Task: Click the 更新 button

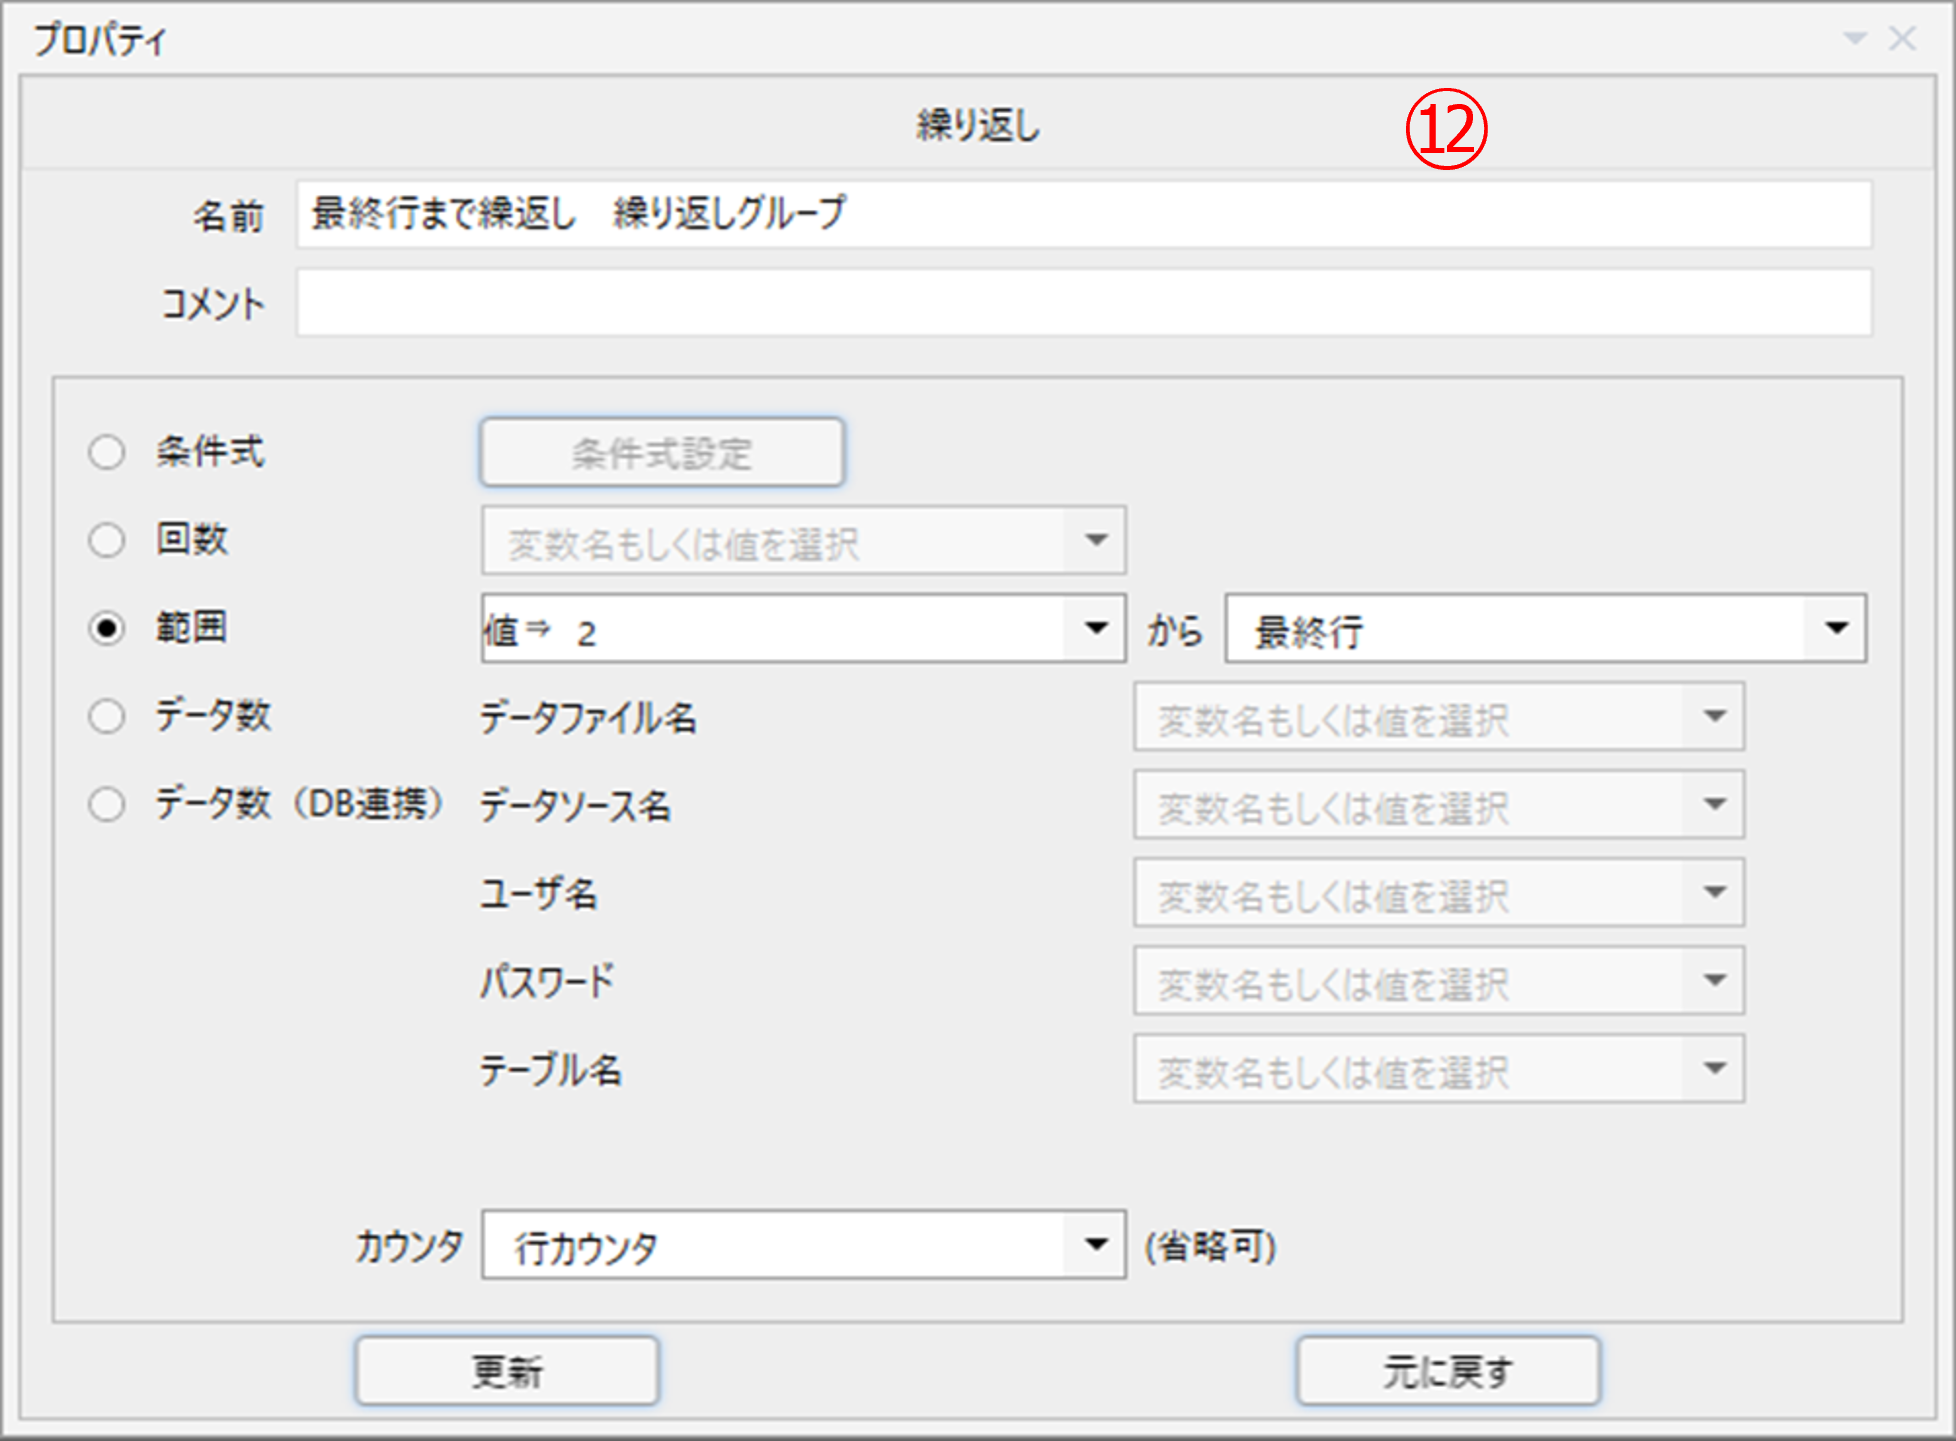Action: pos(507,1371)
